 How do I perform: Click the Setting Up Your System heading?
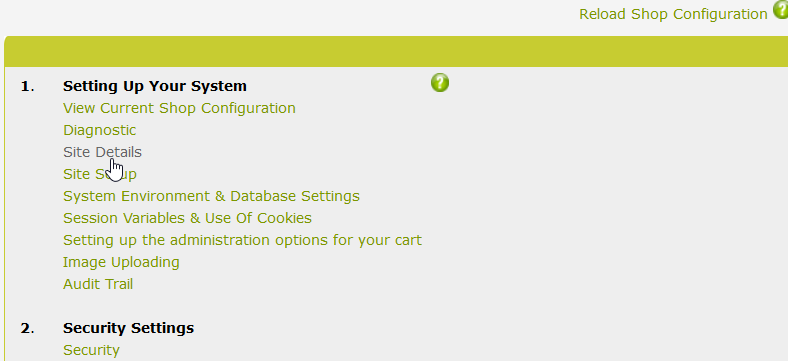(155, 86)
